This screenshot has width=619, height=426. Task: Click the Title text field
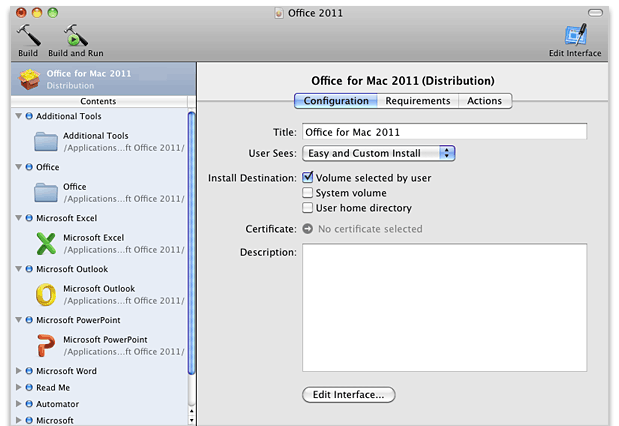click(445, 132)
